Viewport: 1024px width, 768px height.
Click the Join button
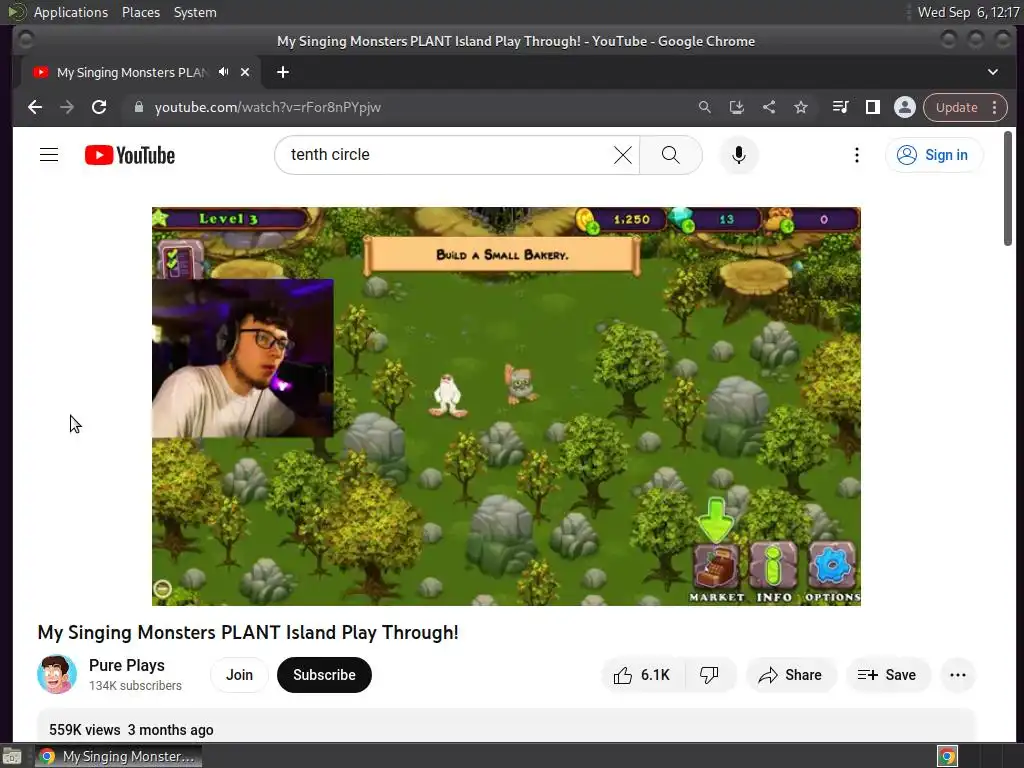point(239,675)
